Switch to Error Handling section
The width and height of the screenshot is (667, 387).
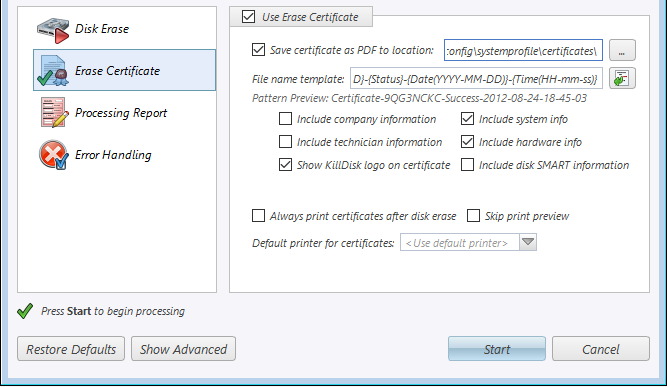(113, 155)
